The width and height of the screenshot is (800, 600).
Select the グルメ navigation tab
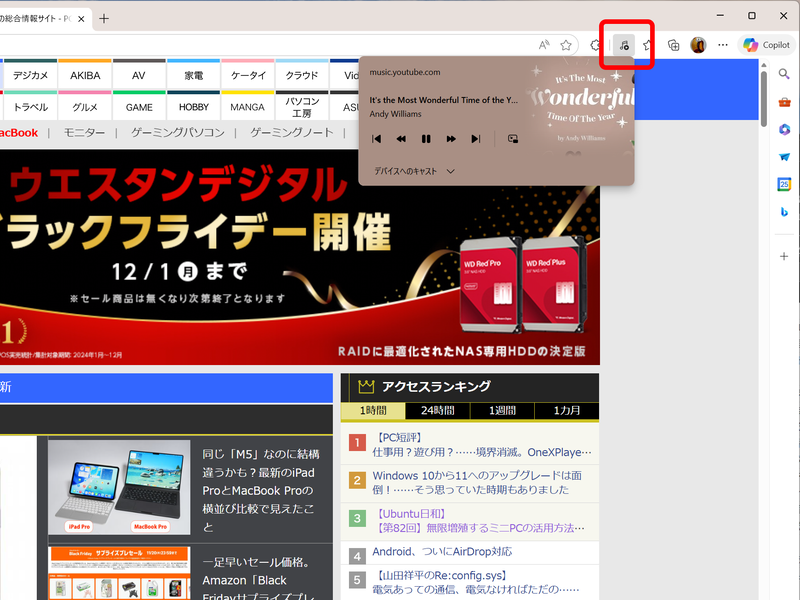[85, 107]
